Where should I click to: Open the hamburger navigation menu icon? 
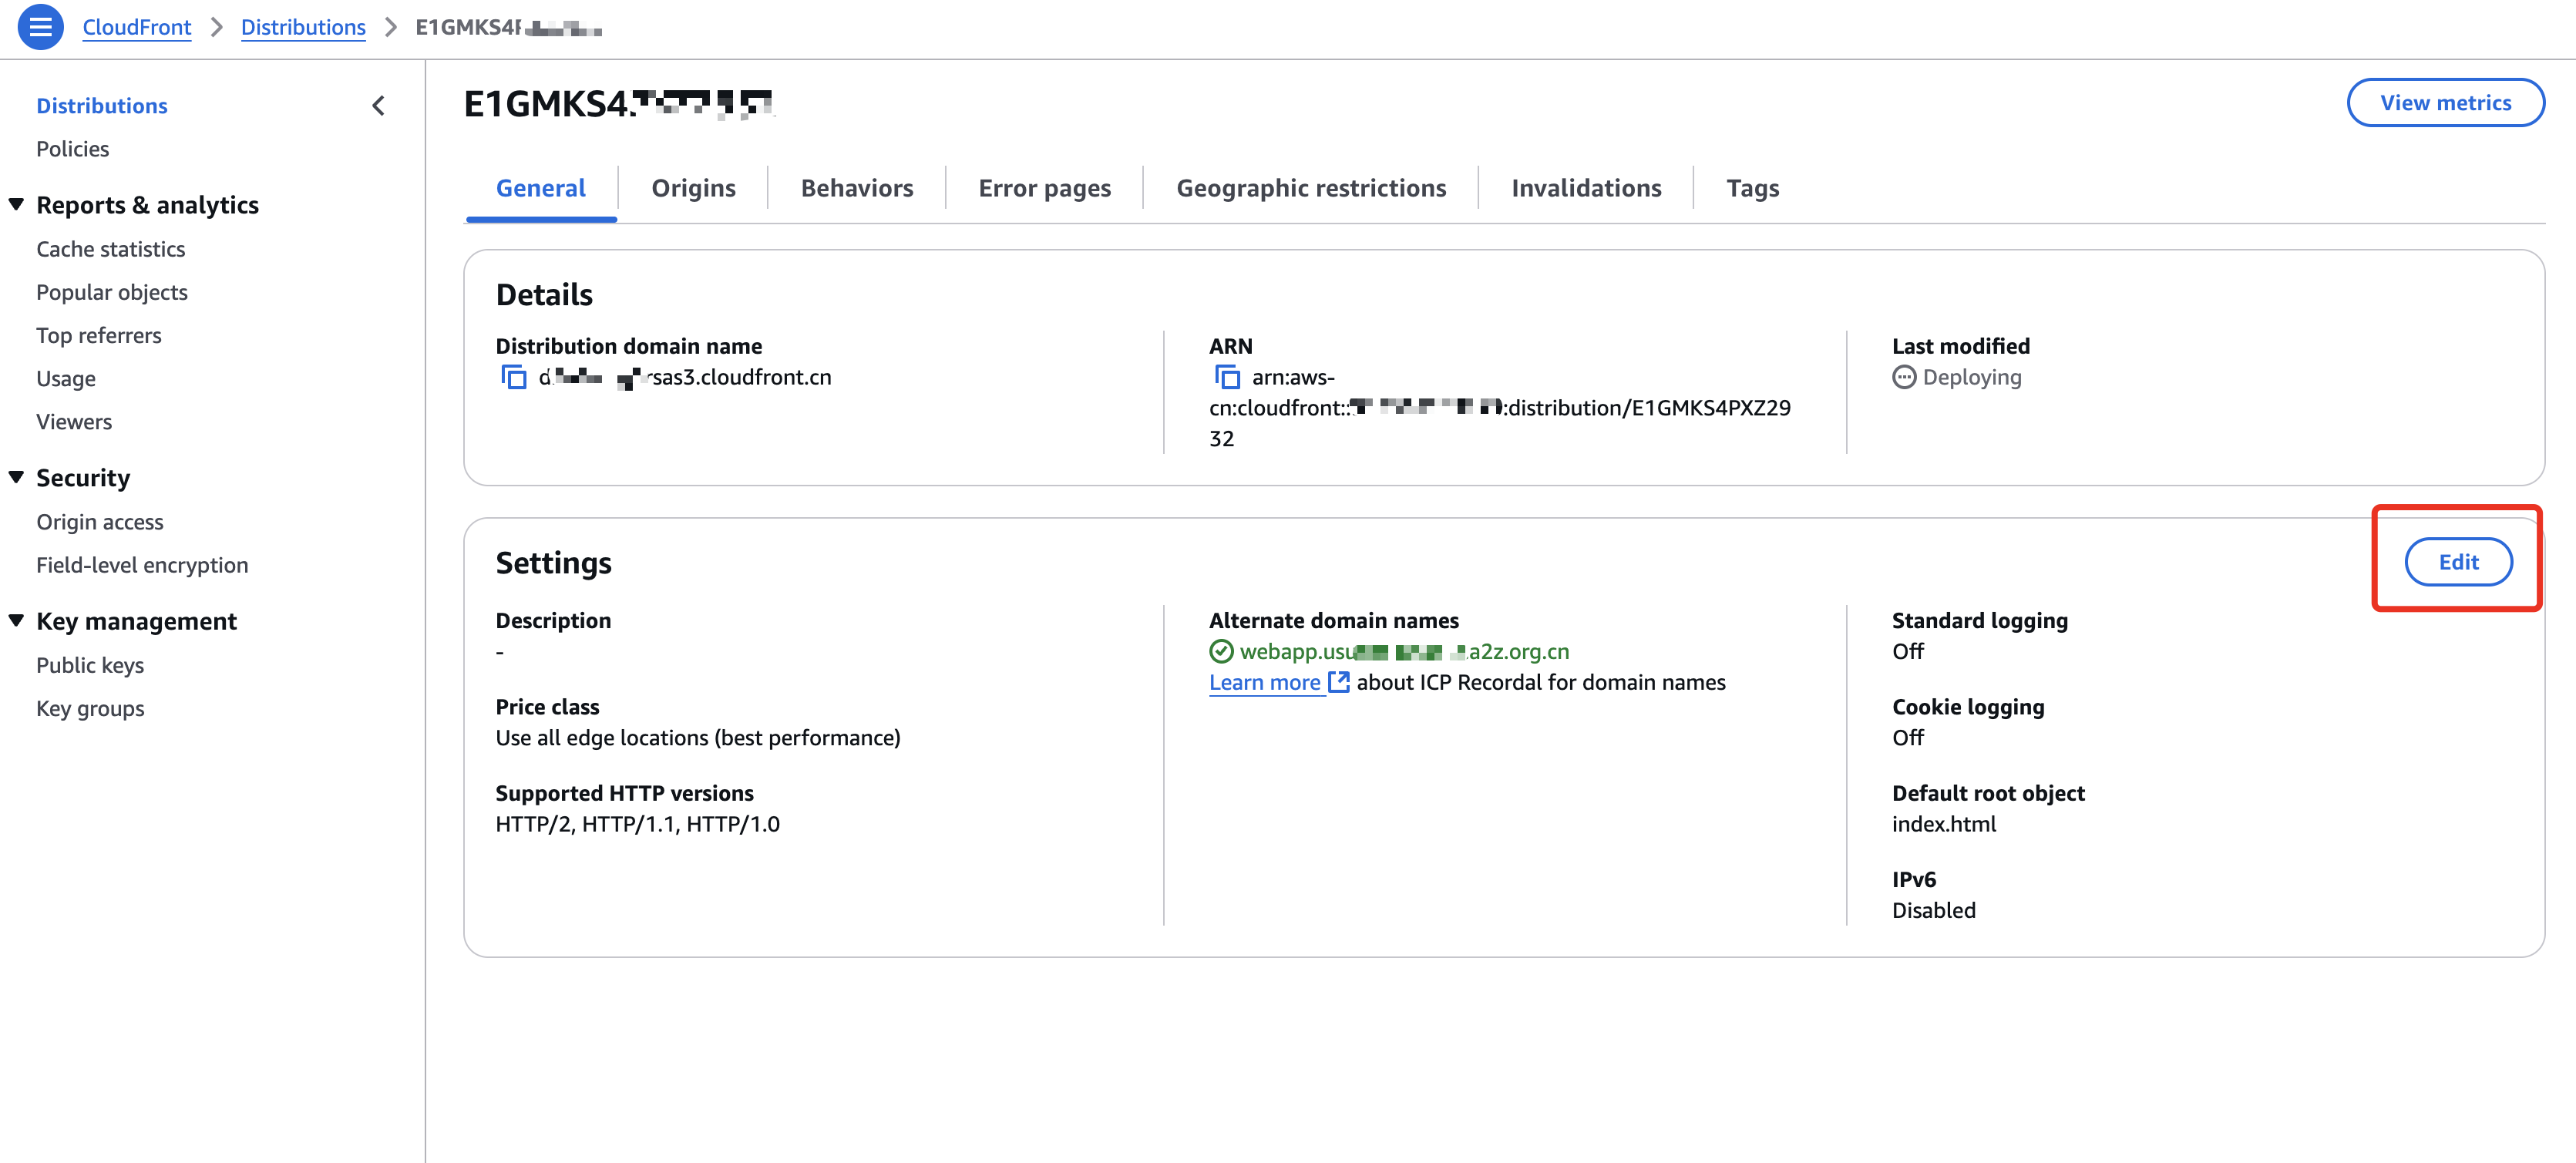pyautogui.click(x=40, y=27)
